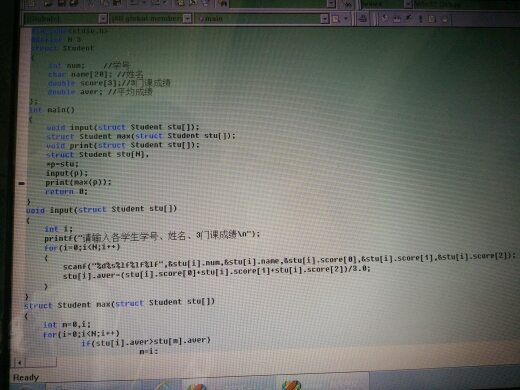Click the horizontal scrollbar left arrow

[19, 362]
